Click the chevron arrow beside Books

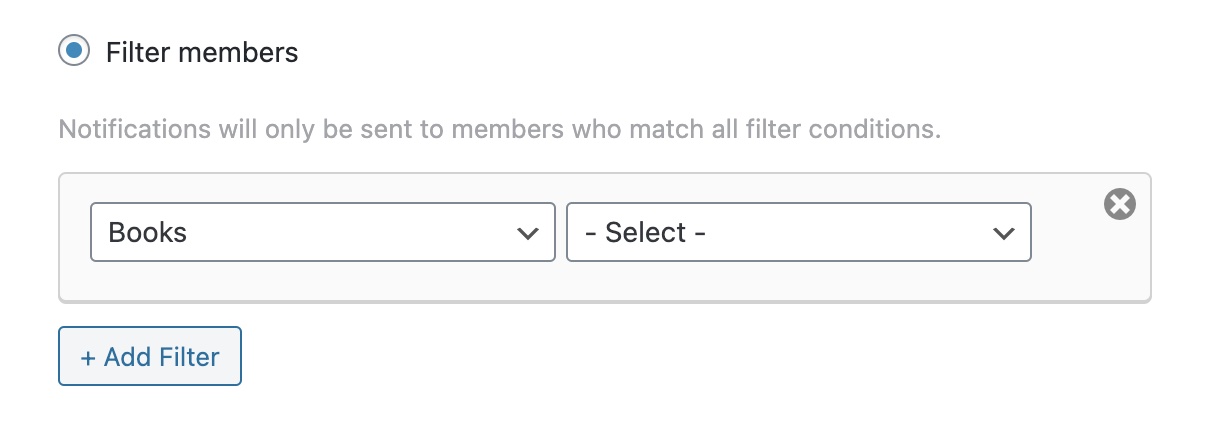pos(527,234)
